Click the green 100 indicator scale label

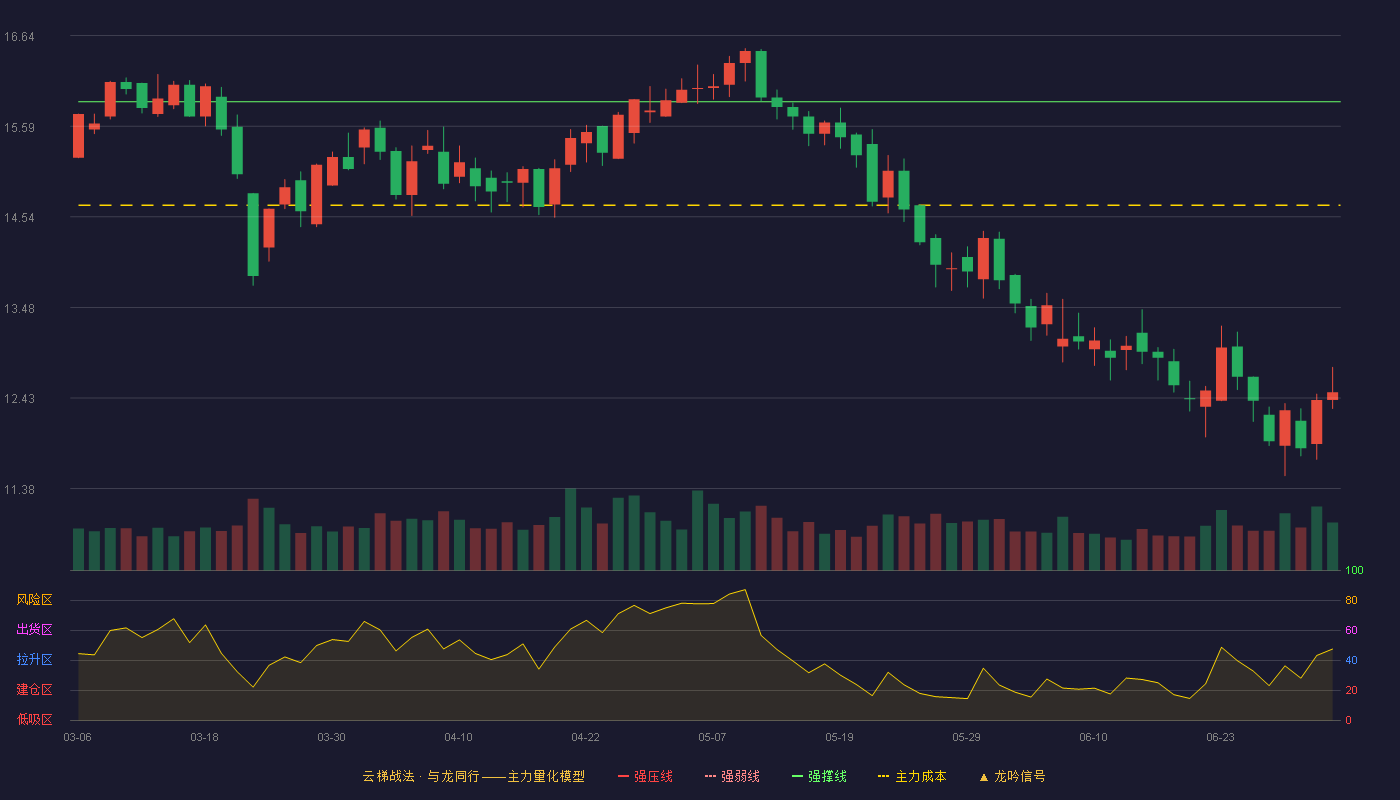tap(1354, 570)
